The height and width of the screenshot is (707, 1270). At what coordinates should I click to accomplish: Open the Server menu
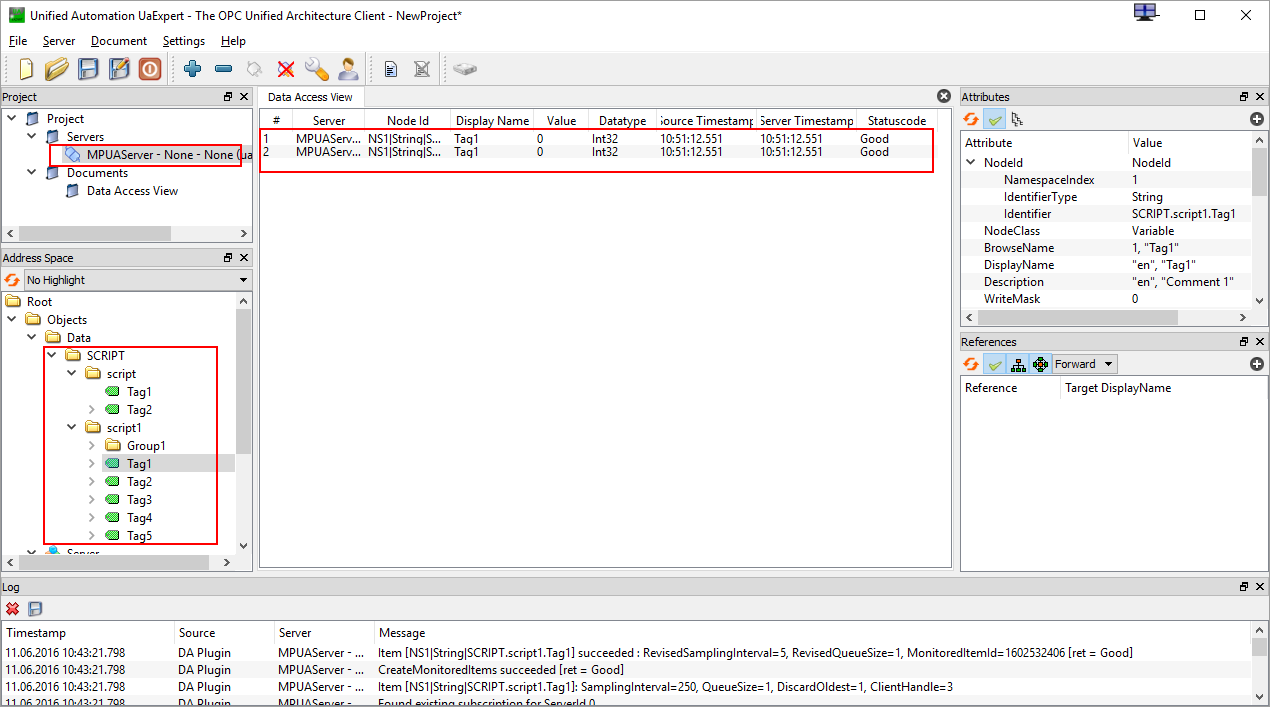59,41
